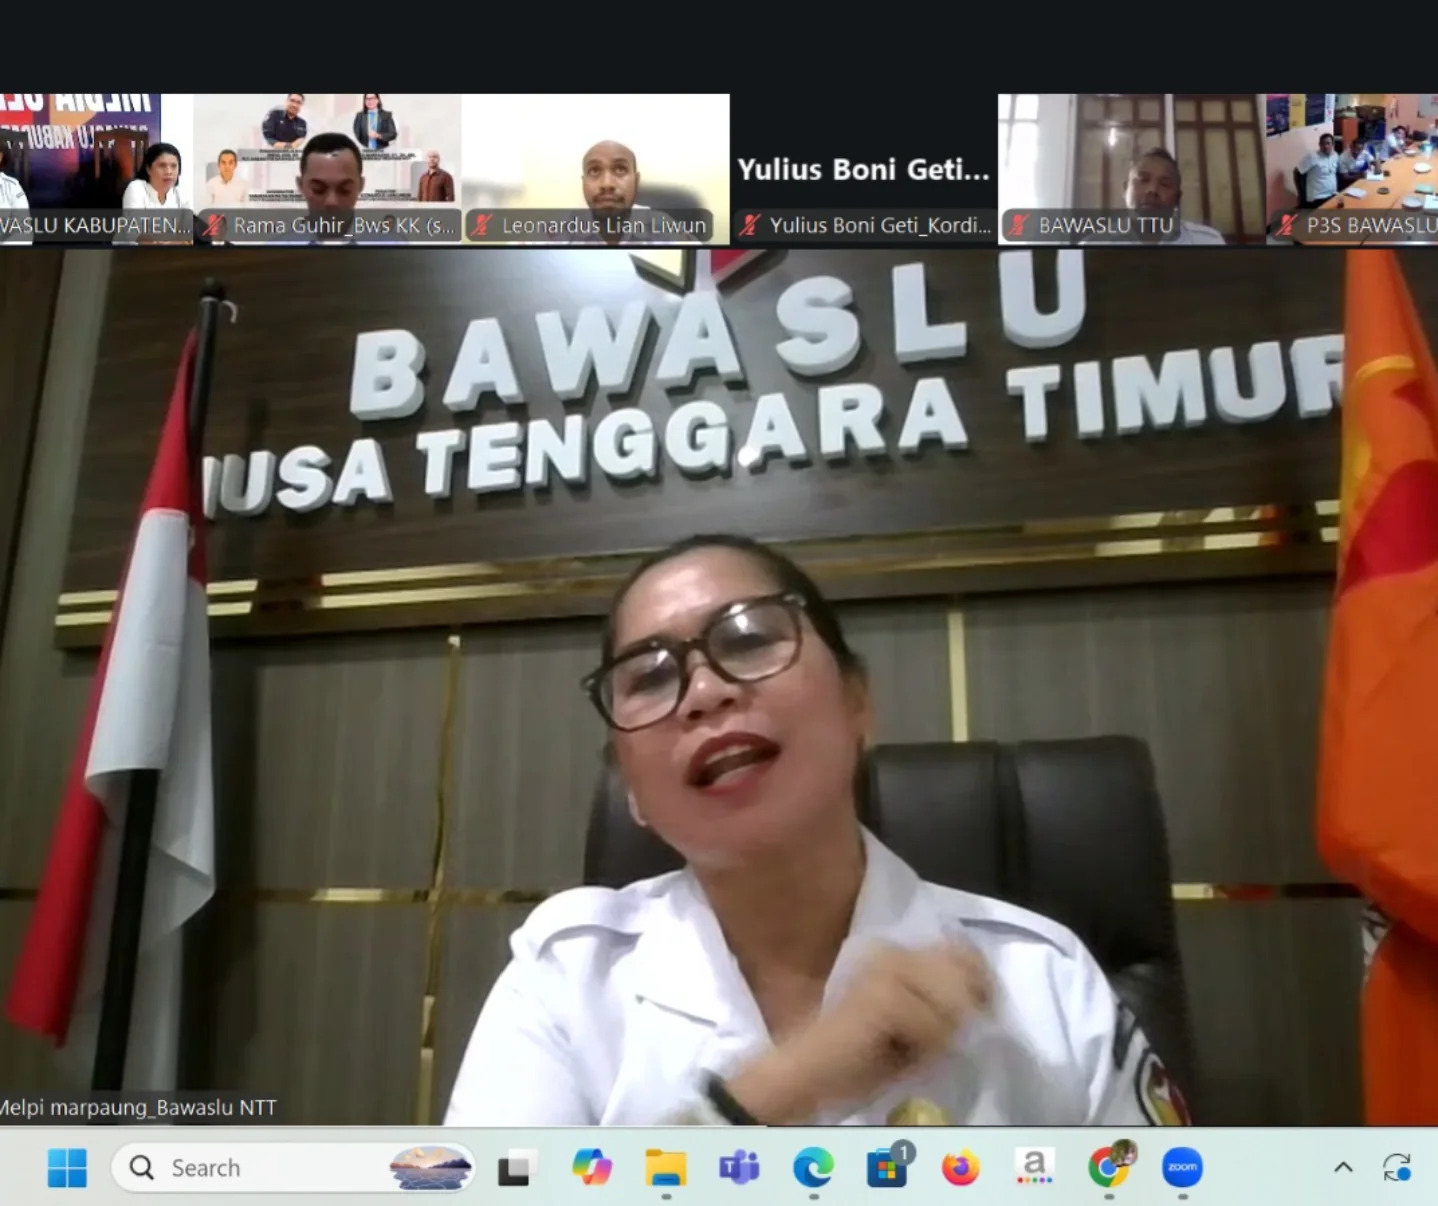Select the P3S BAWASLU video thumbnail
Image resolution: width=1438 pixels, height=1206 pixels.
[1352, 168]
